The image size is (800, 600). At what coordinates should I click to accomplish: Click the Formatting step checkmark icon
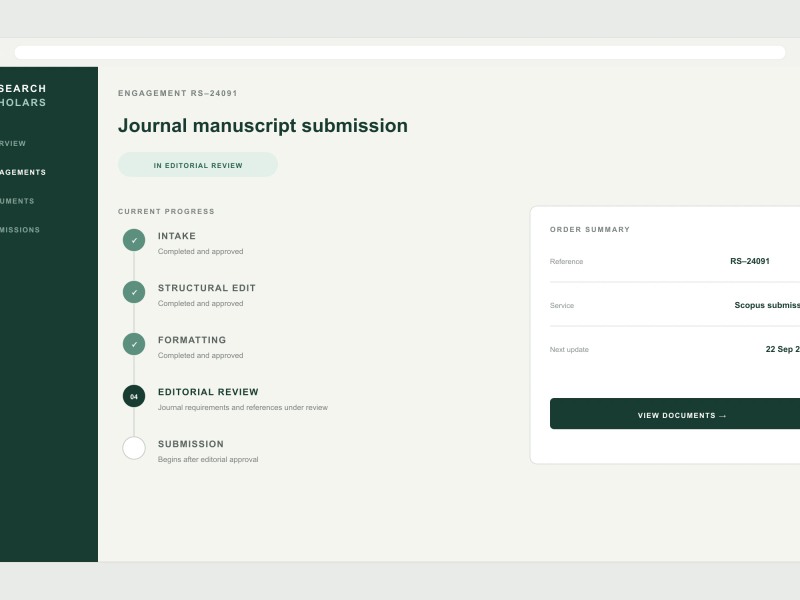coord(134,344)
